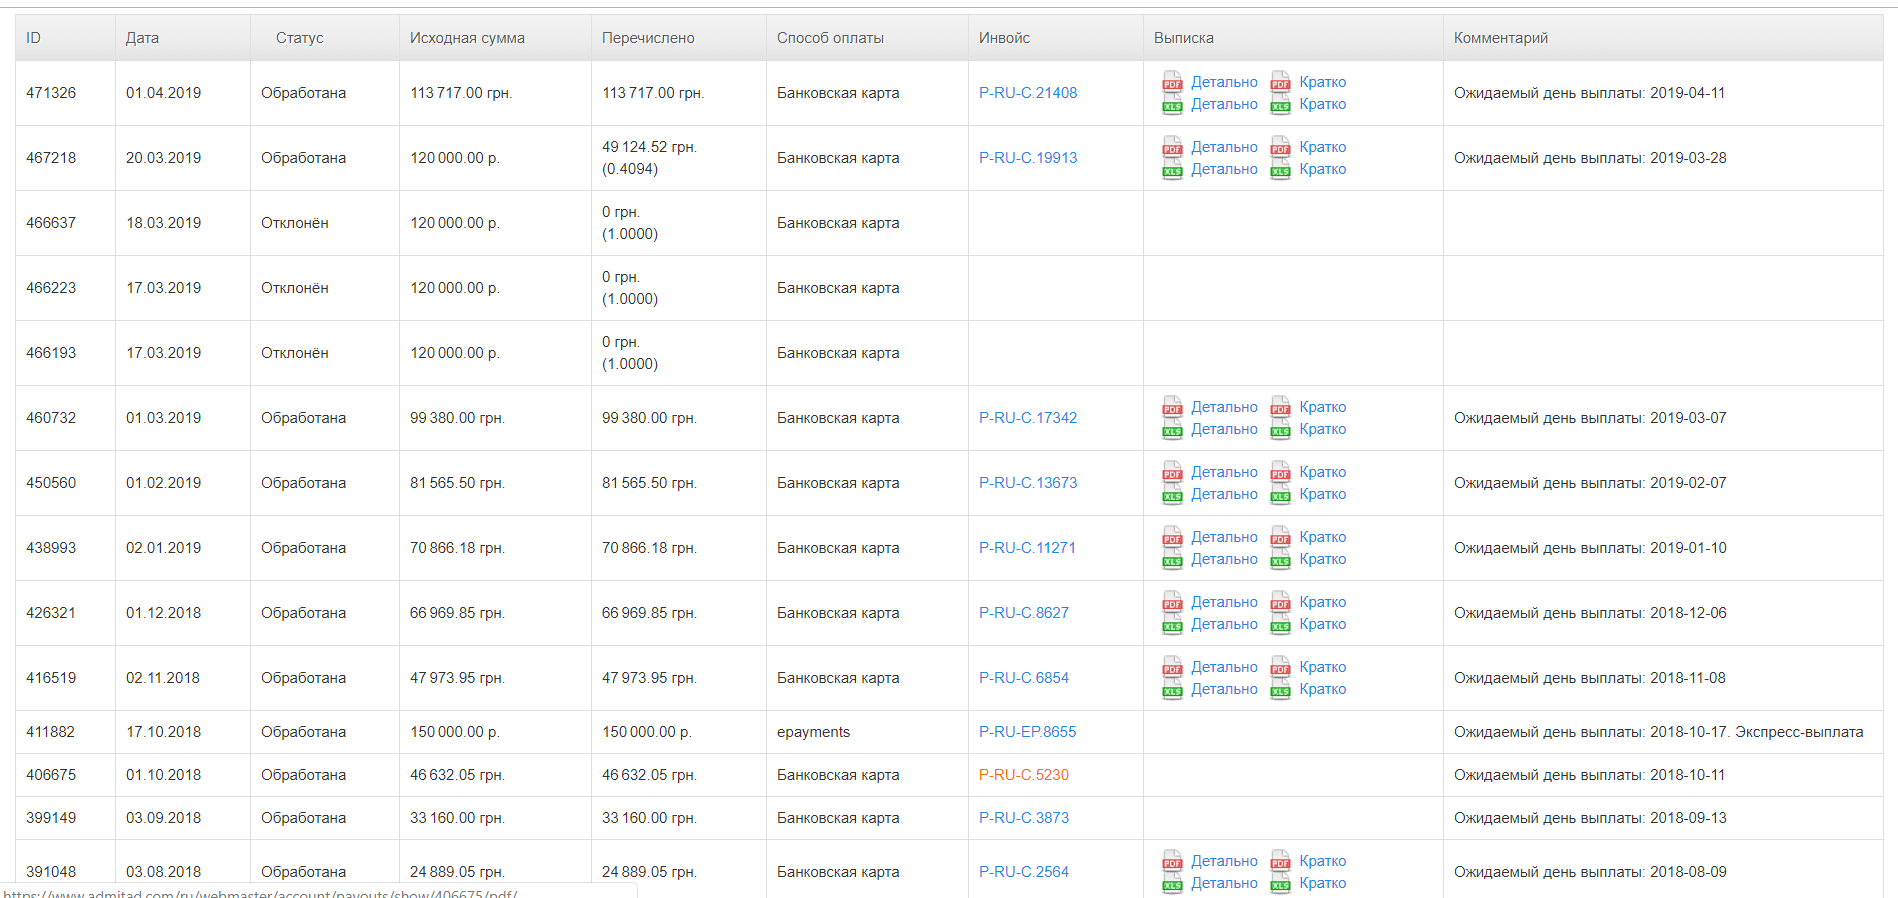The height and width of the screenshot is (898, 1898).
Task: Click the "Дата" column header
Action: 142,38
